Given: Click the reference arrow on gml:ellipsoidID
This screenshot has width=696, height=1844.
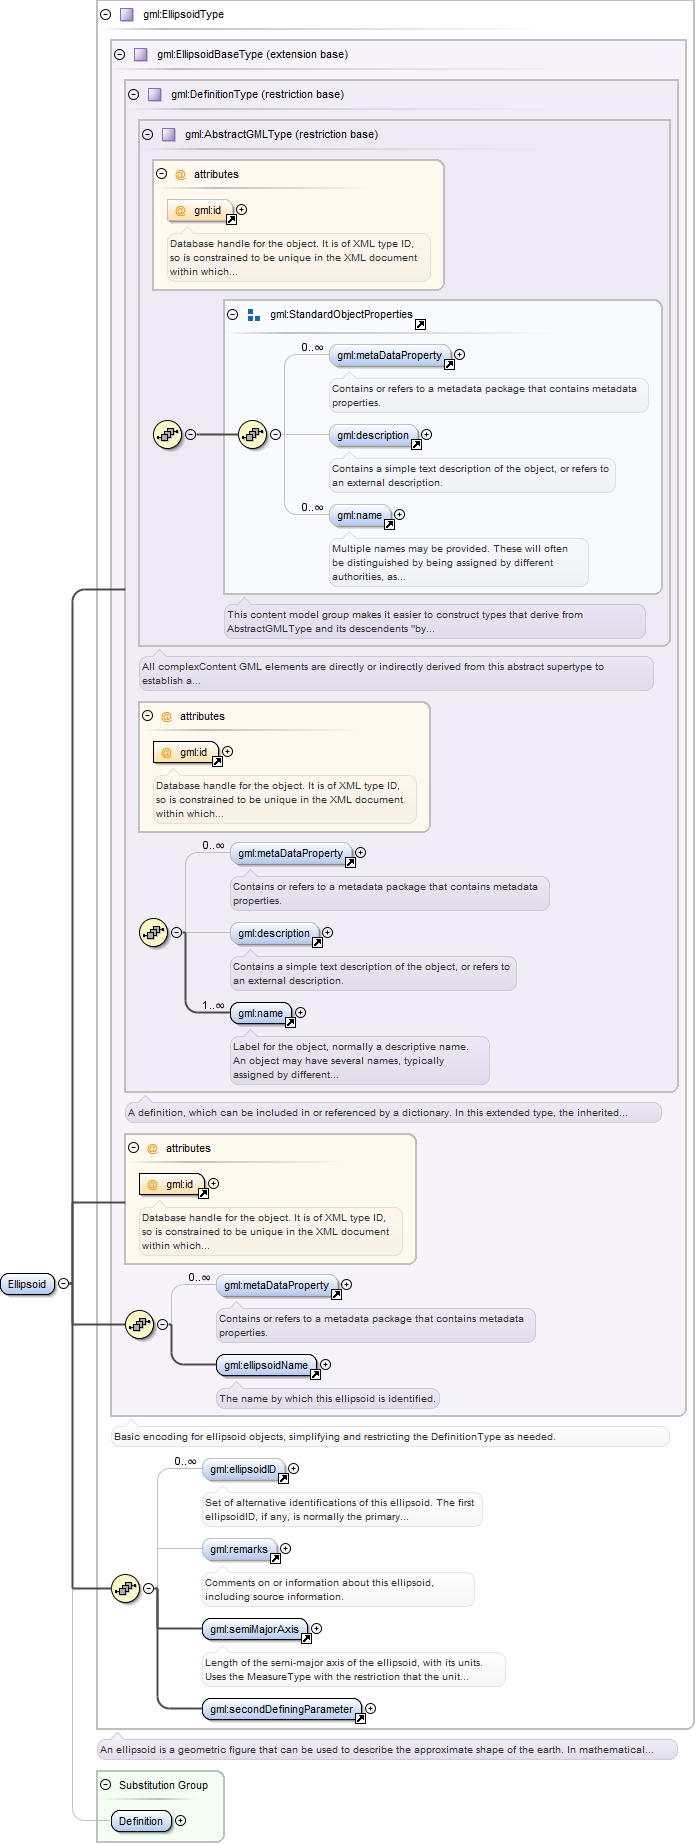Looking at the screenshot, I should [283, 1478].
